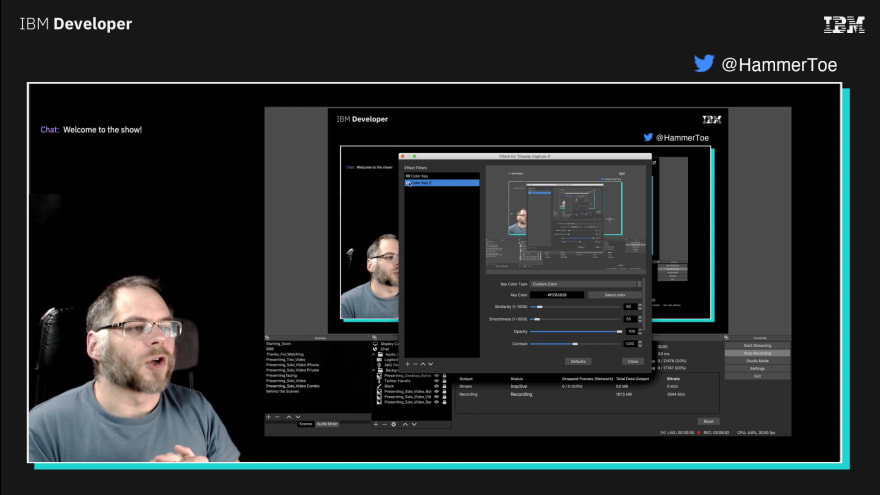Select the Presenting_Solo_Video iPhone scene
Screen dimensions: 880x495
click(x=292, y=365)
